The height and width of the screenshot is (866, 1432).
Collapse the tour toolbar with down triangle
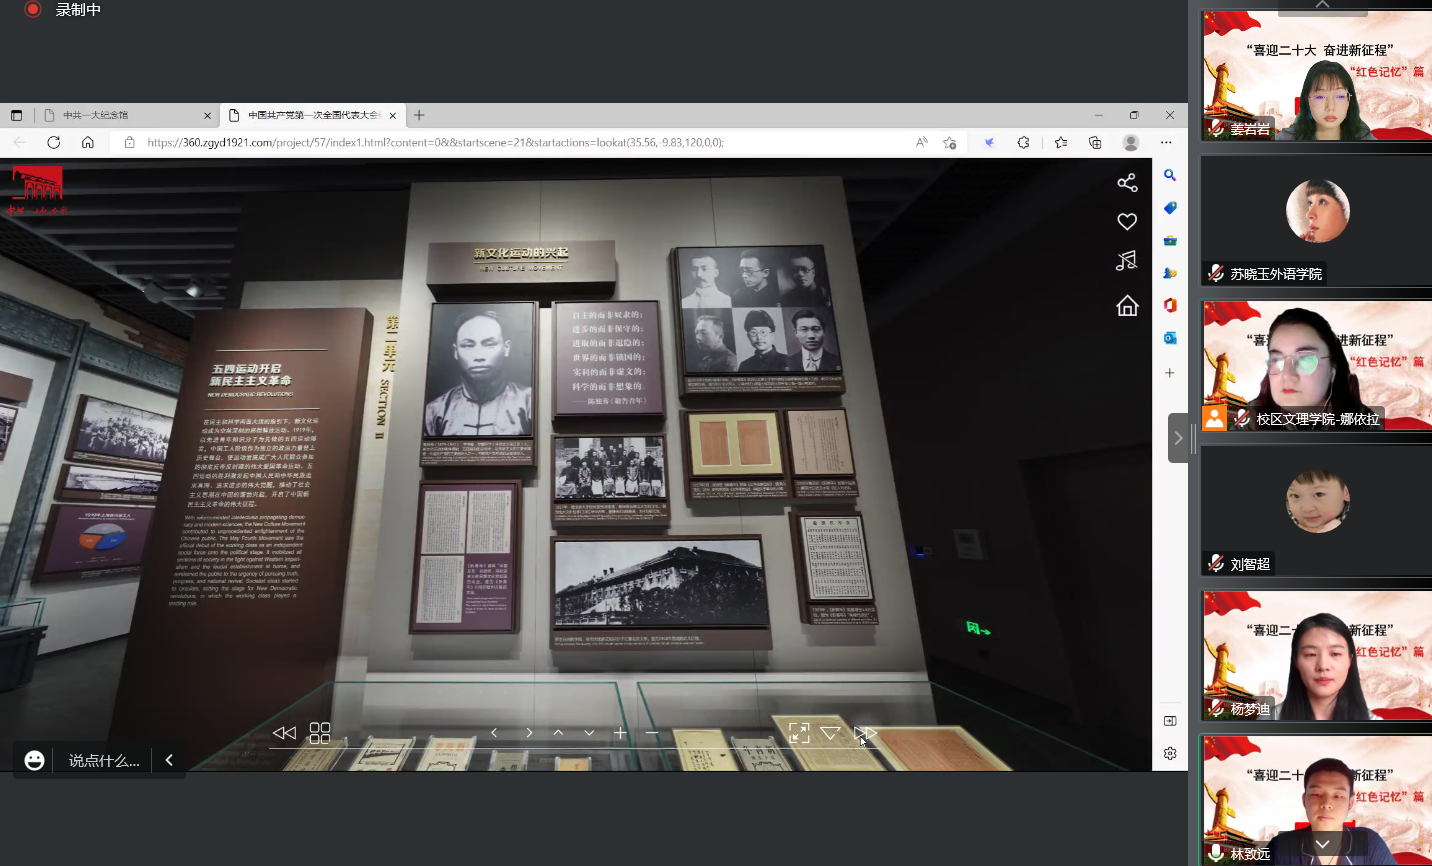pos(830,733)
